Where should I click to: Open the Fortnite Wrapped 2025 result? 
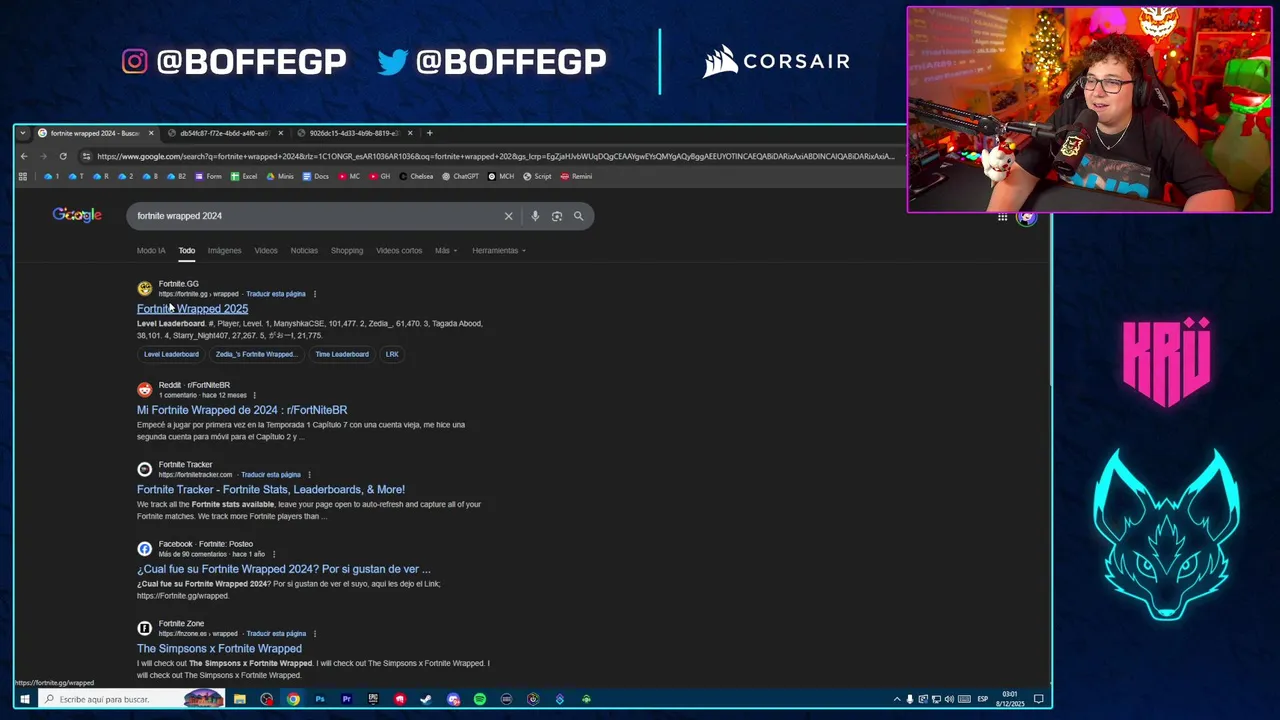(192, 309)
